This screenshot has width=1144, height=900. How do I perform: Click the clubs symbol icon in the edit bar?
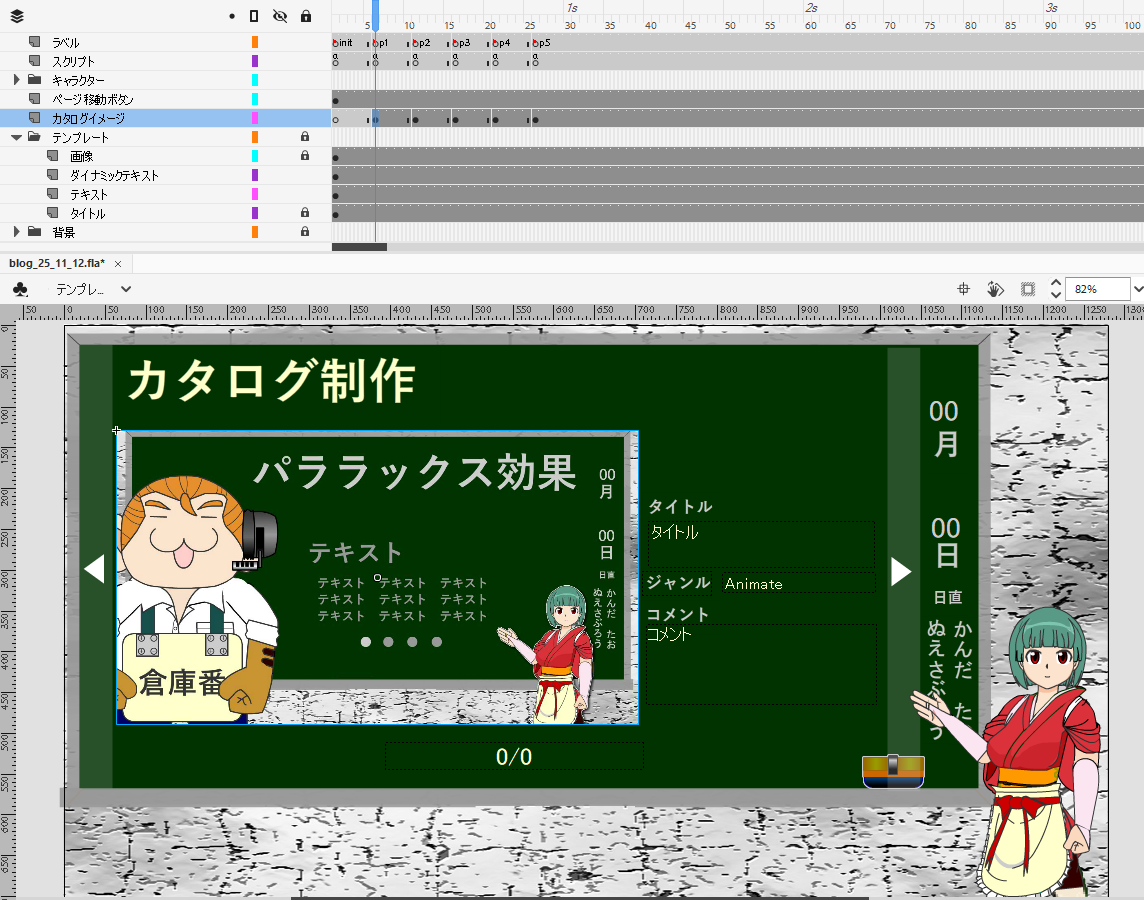click(x=22, y=288)
